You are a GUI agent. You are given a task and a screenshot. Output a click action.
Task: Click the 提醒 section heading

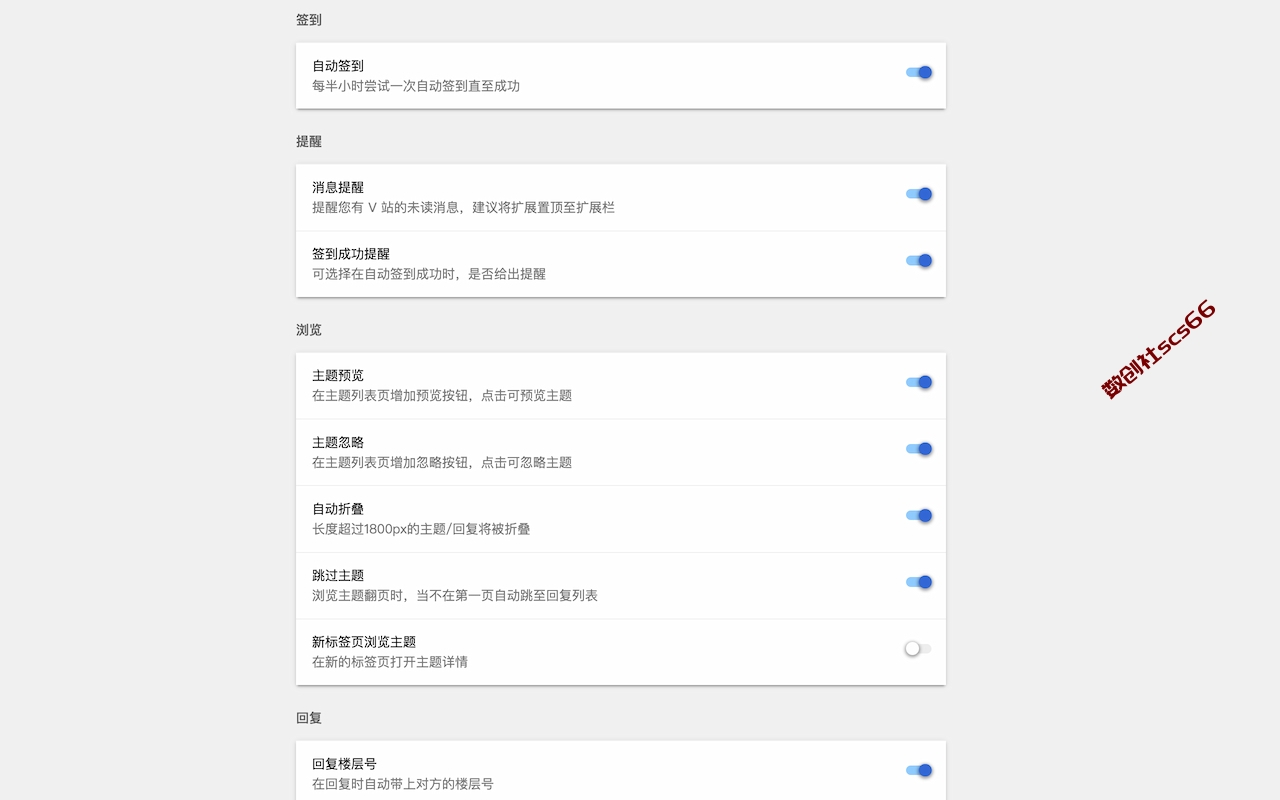click(x=309, y=142)
